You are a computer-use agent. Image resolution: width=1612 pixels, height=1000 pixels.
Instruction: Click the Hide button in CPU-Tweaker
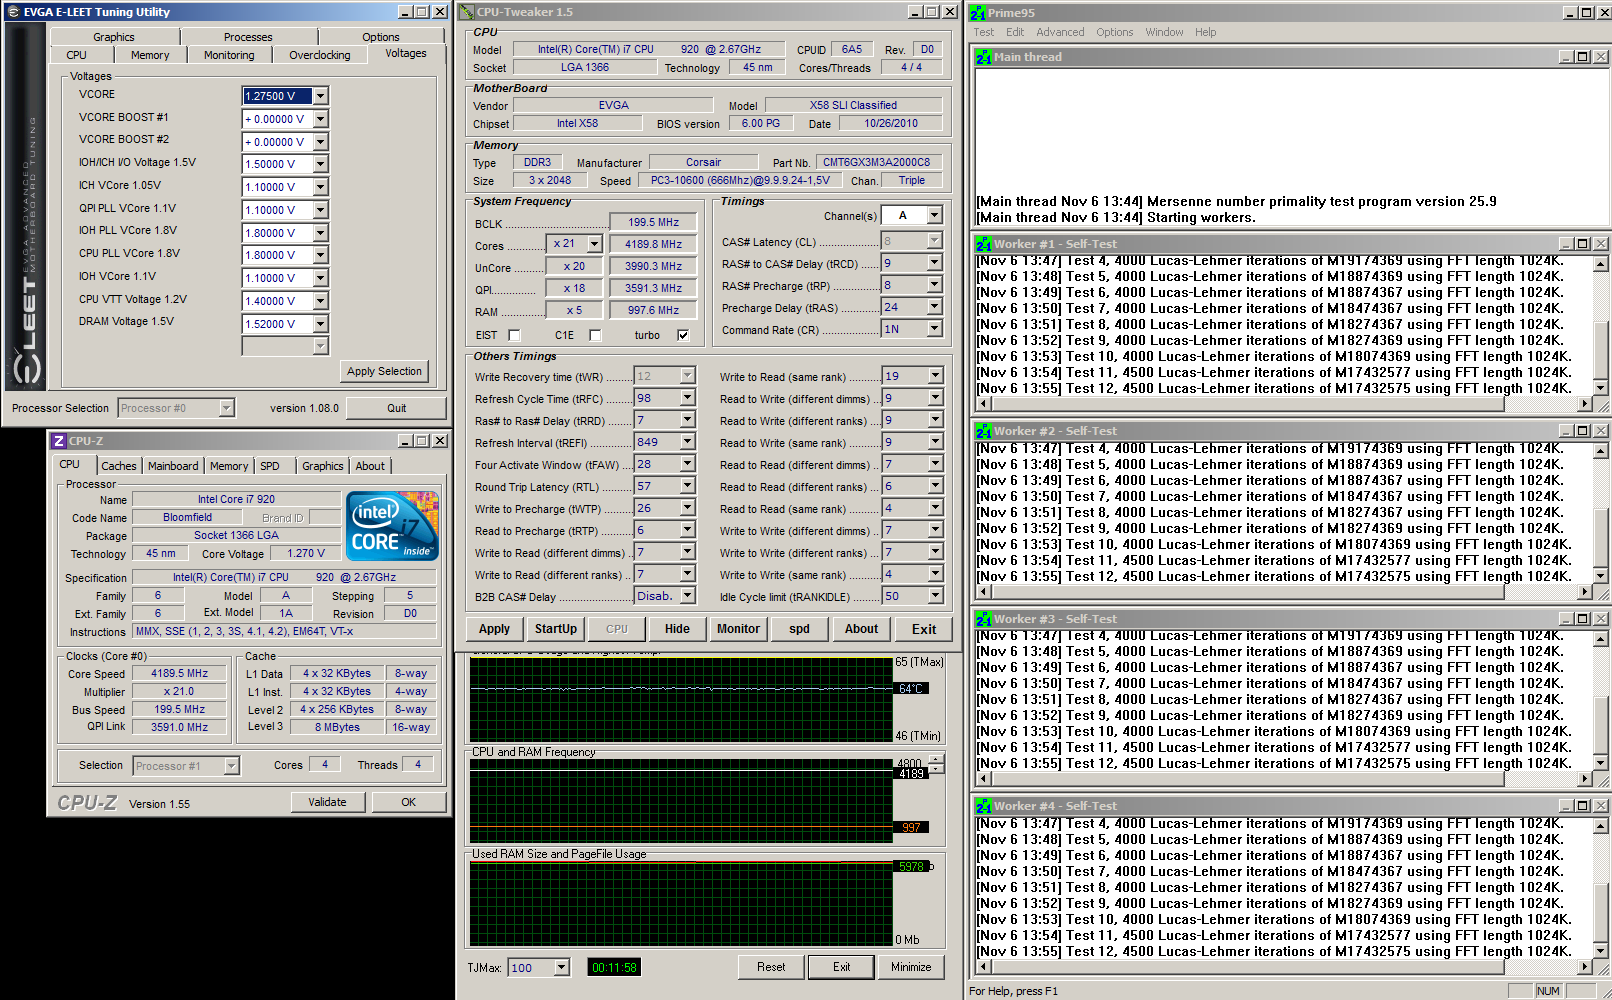coord(677,629)
